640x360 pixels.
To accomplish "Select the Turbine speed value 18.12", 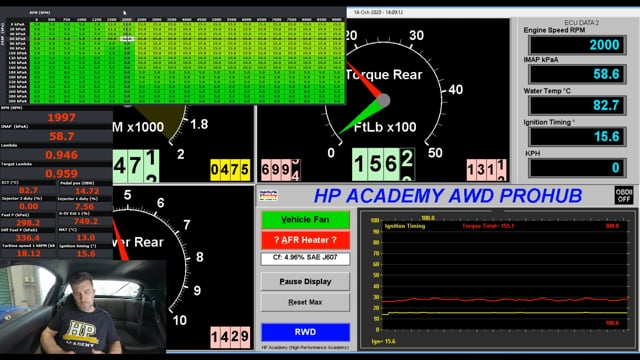I will click(x=28, y=253).
